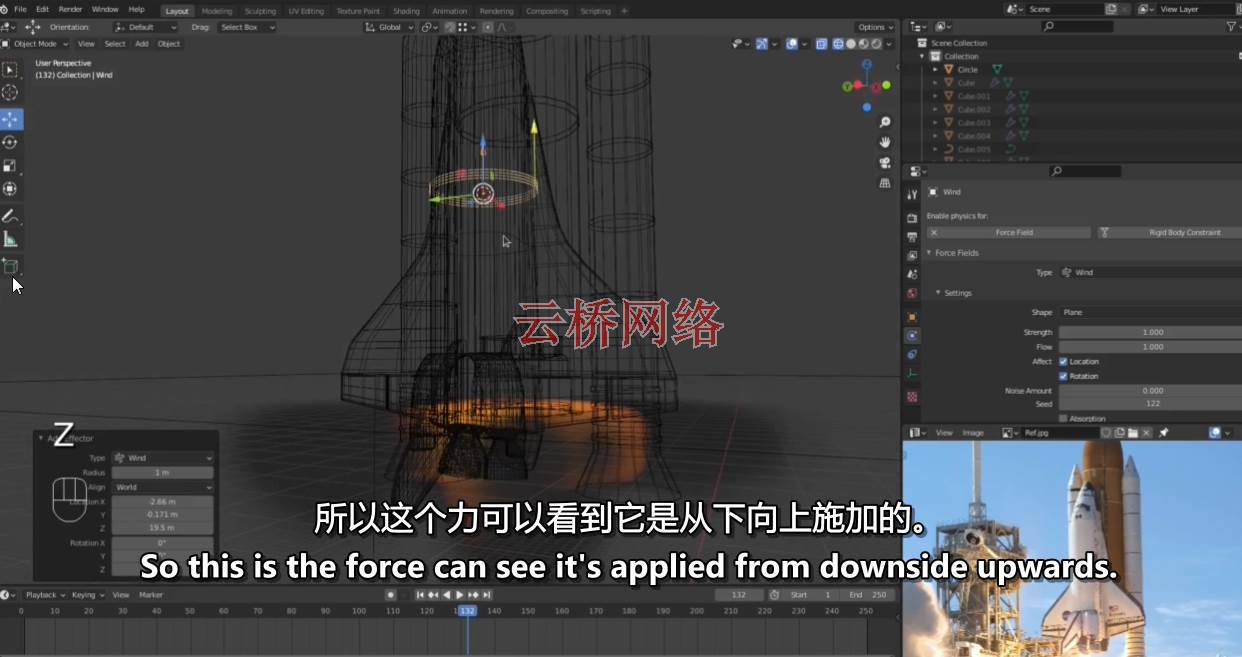This screenshot has width=1242, height=657.
Task: Open the Output properties tab
Action: [x=911, y=237]
